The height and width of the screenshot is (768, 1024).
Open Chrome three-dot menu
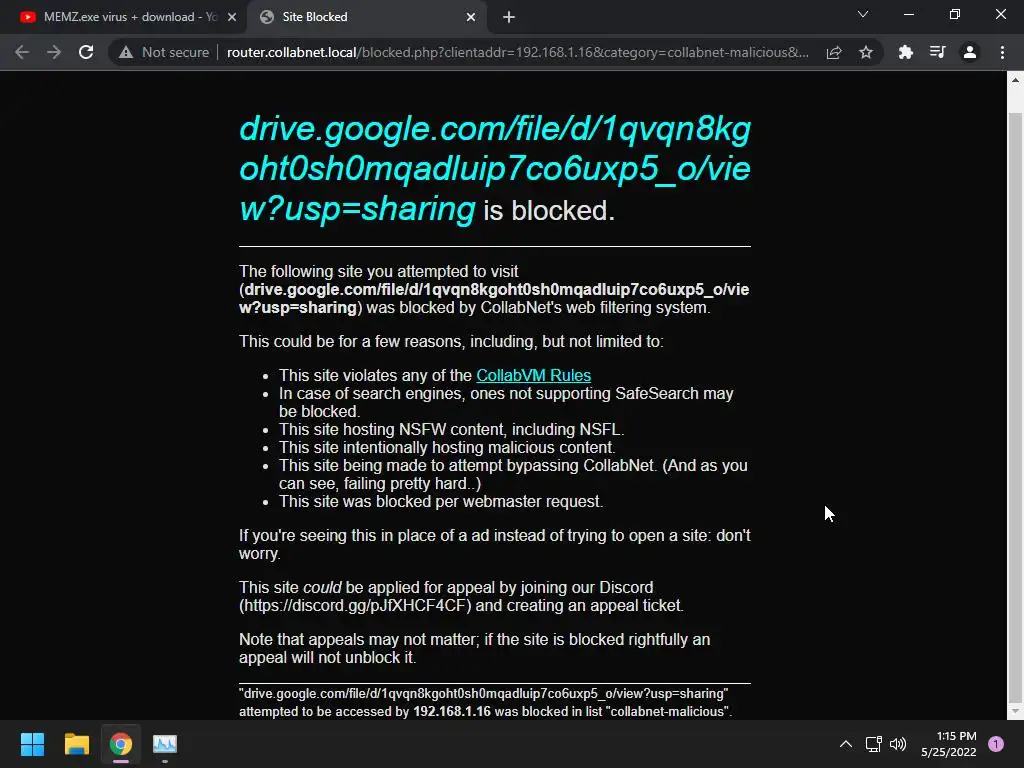[1002, 52]
